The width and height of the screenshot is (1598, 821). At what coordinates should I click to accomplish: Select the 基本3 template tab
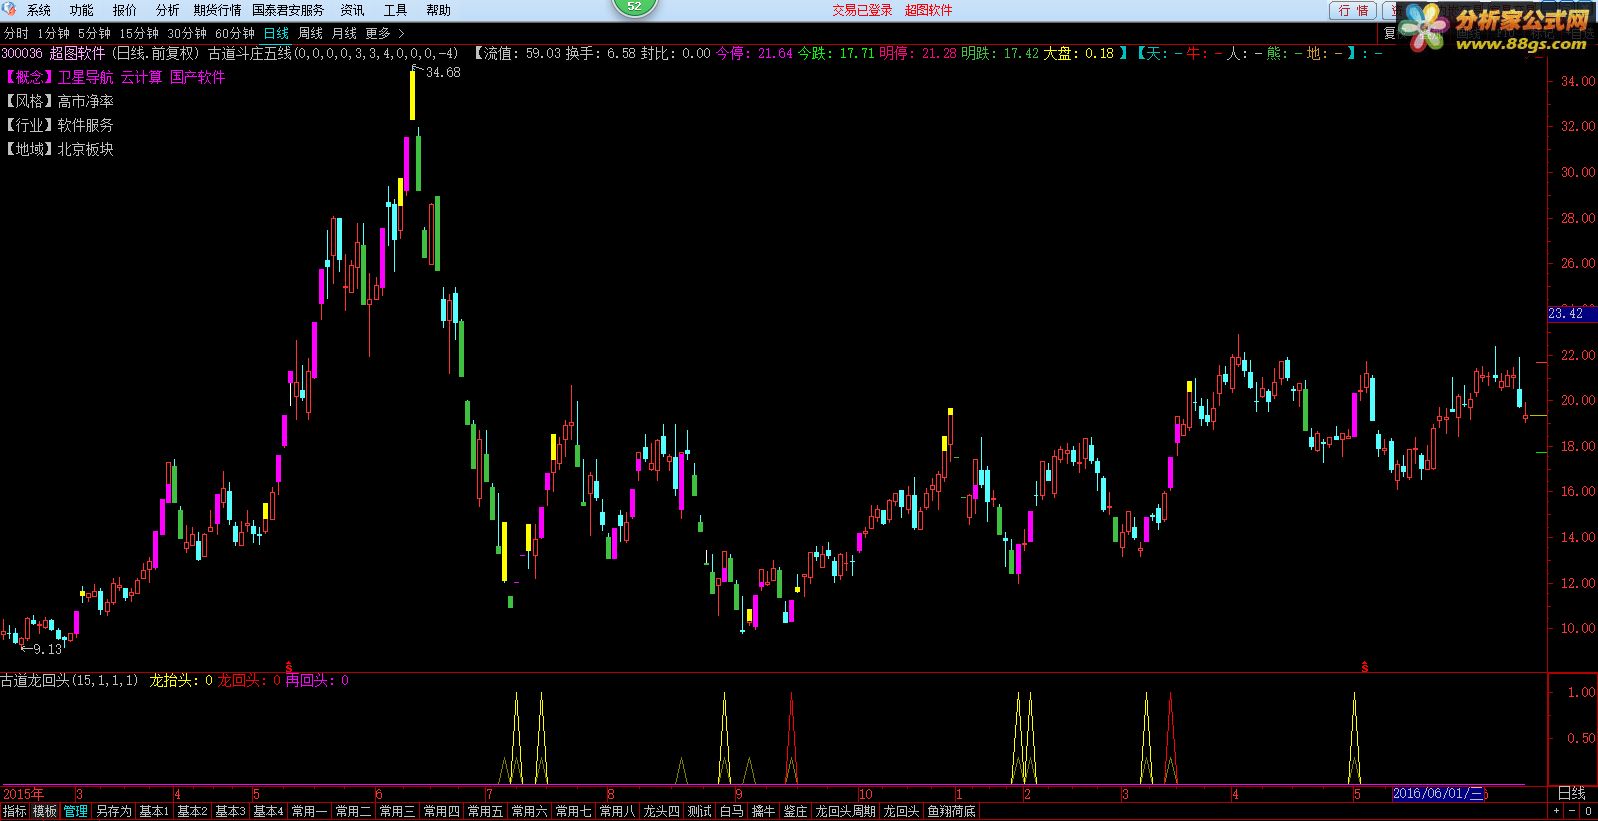[230, 811]
